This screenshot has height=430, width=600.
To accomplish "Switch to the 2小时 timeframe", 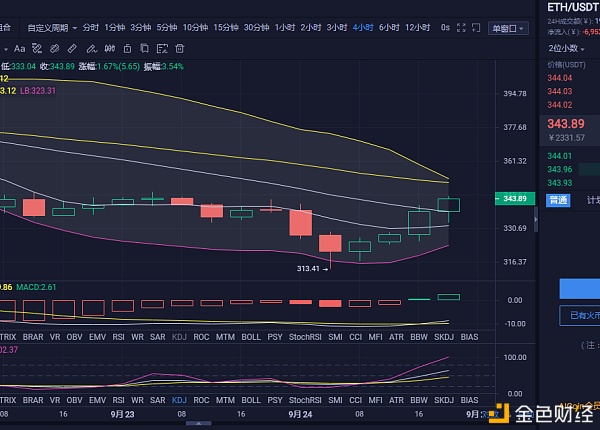I will pos(311,28).
